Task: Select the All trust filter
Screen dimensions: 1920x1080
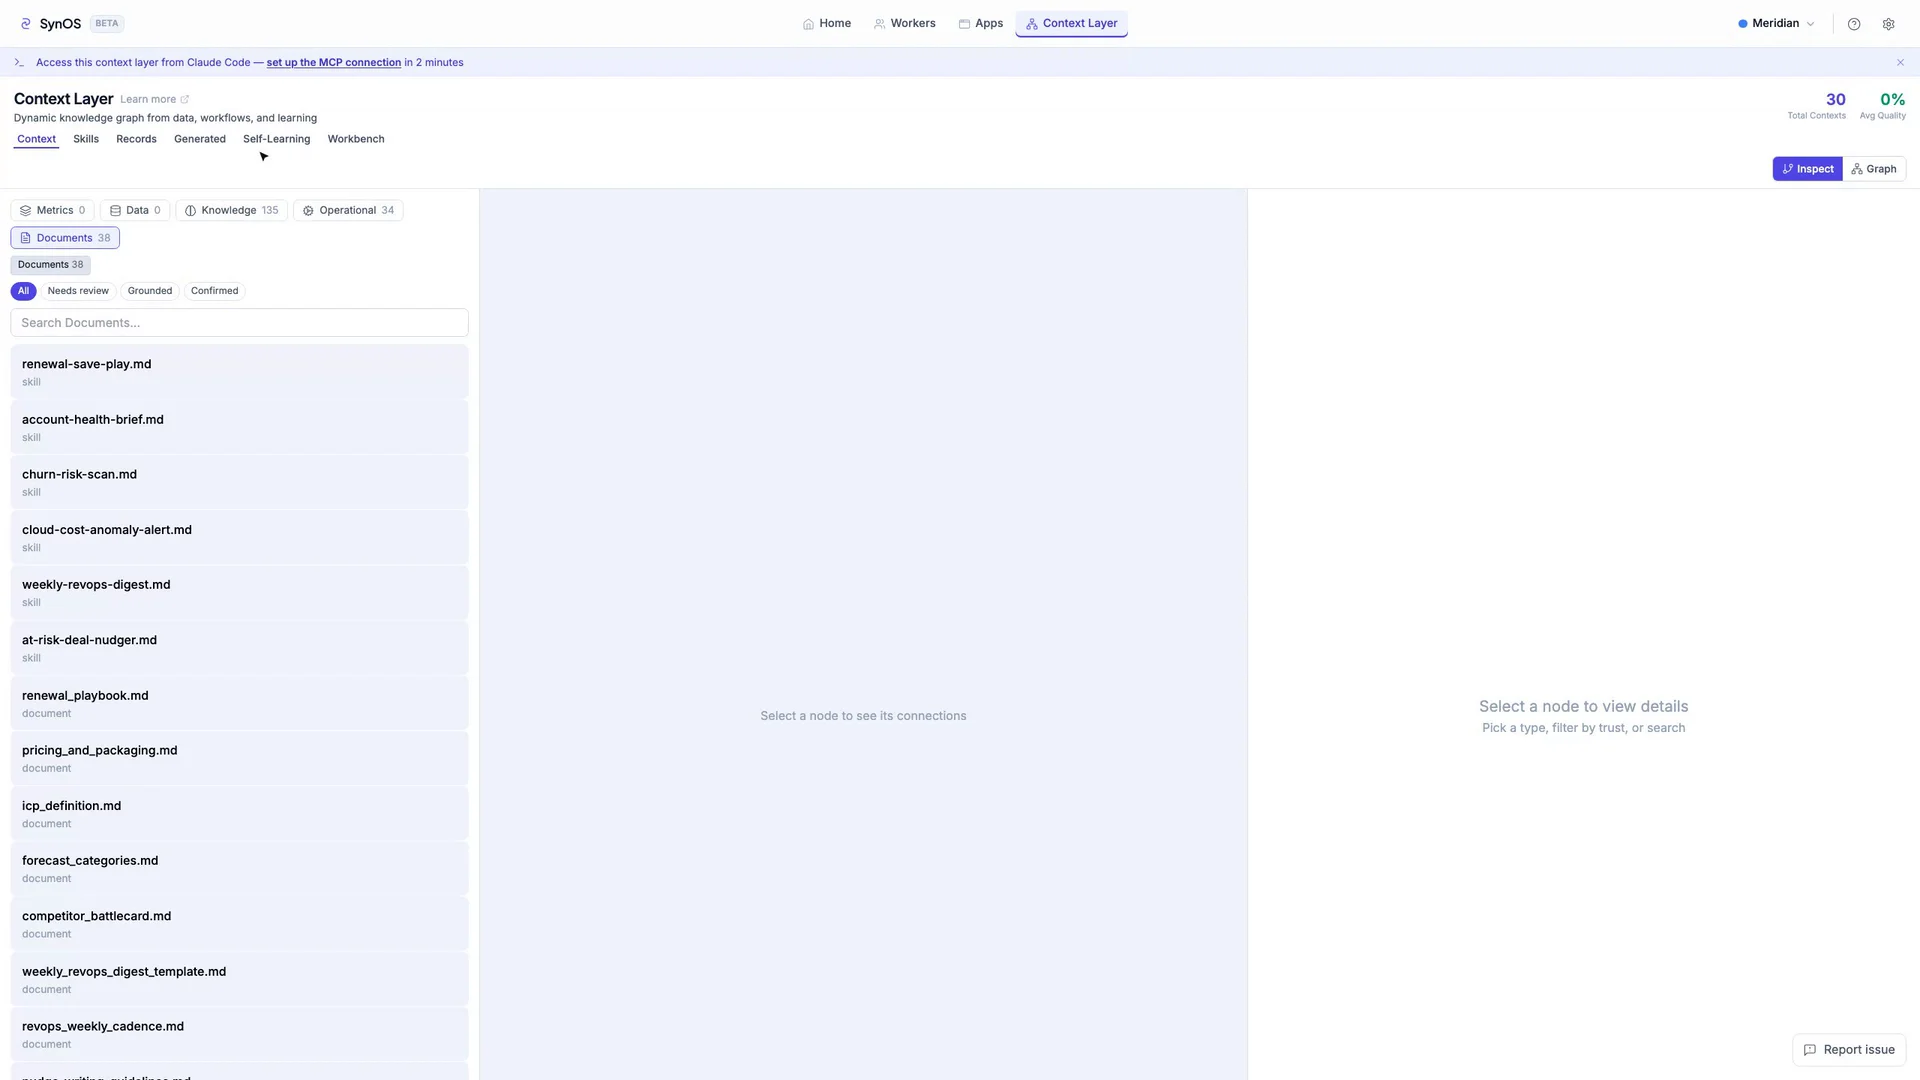Action: coord(23,291)
